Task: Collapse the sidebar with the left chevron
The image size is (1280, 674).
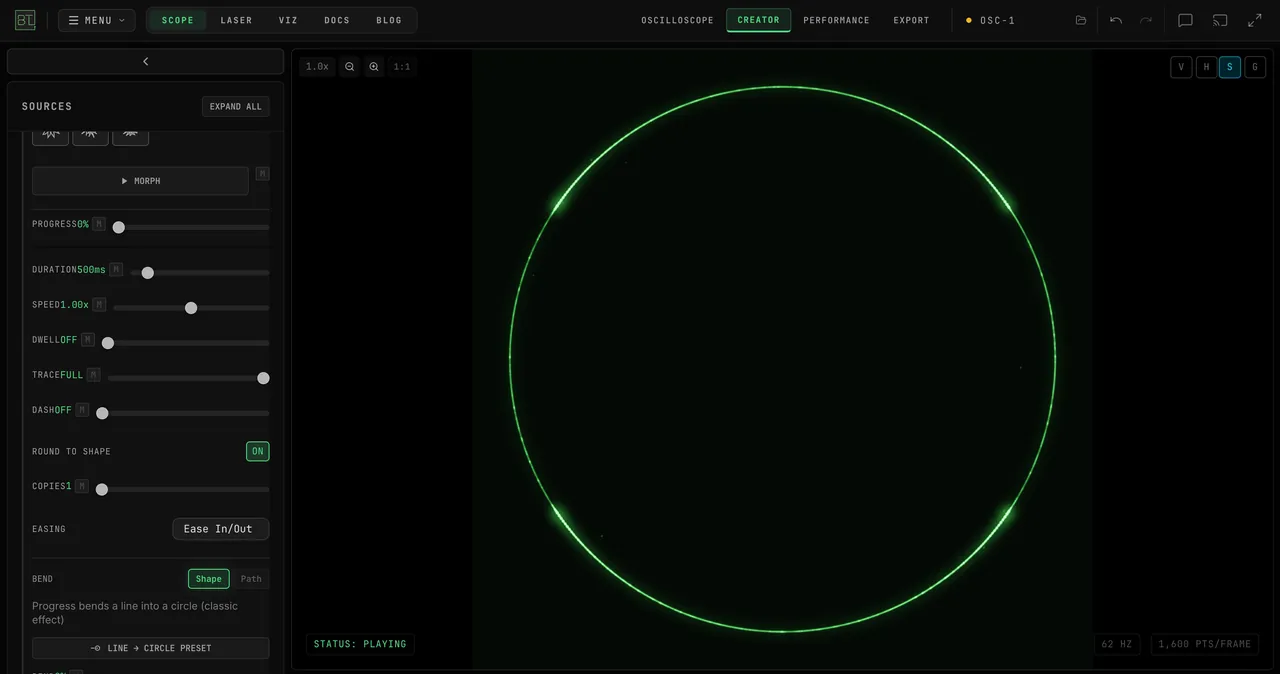Action: point(146,61)
